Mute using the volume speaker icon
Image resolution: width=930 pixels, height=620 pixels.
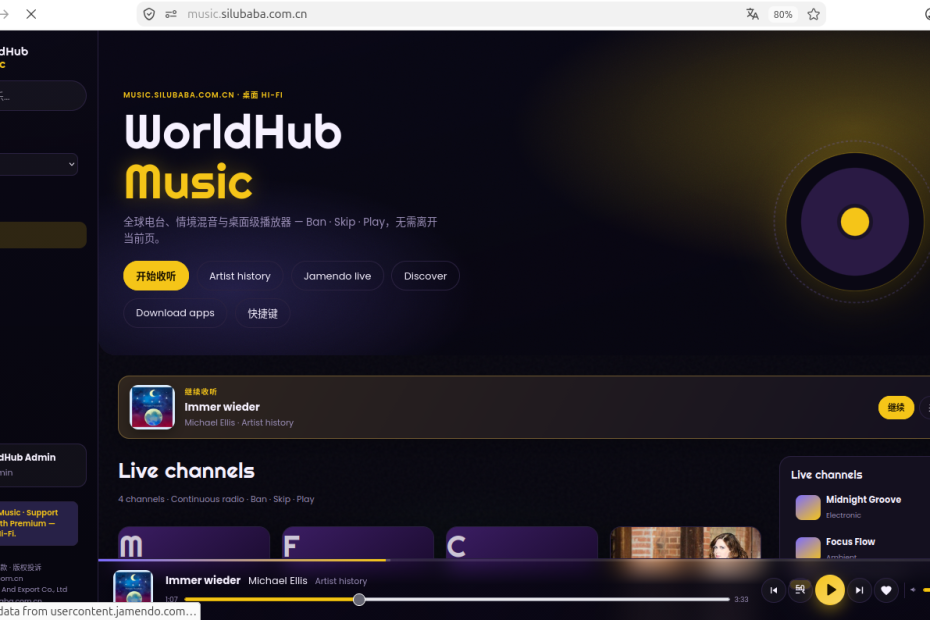913,590
